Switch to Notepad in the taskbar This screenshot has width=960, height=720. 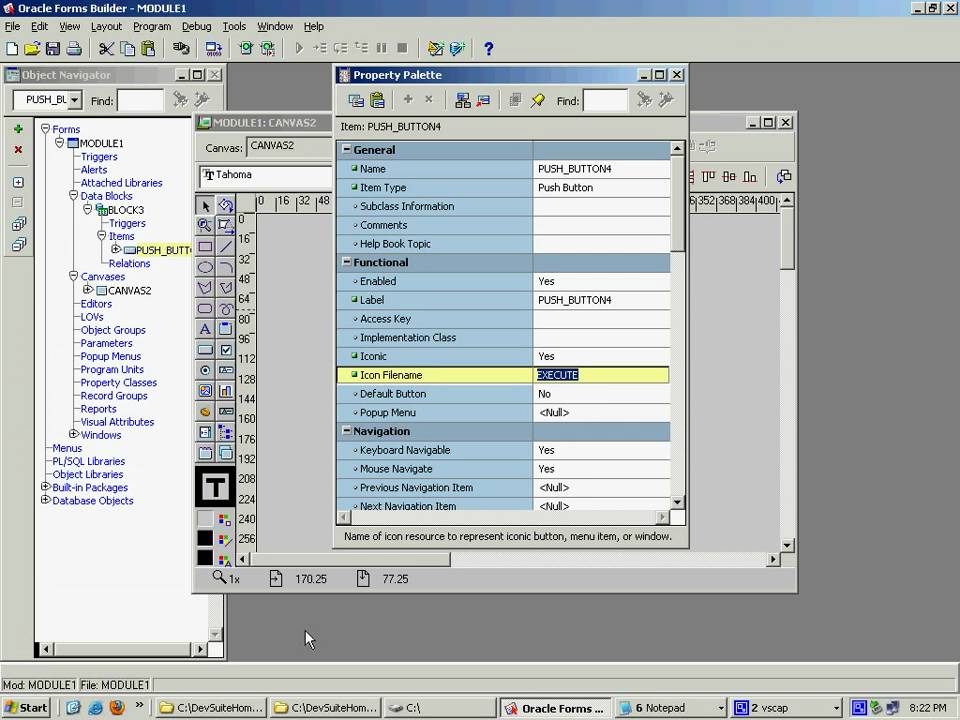(x=671, y=708)
